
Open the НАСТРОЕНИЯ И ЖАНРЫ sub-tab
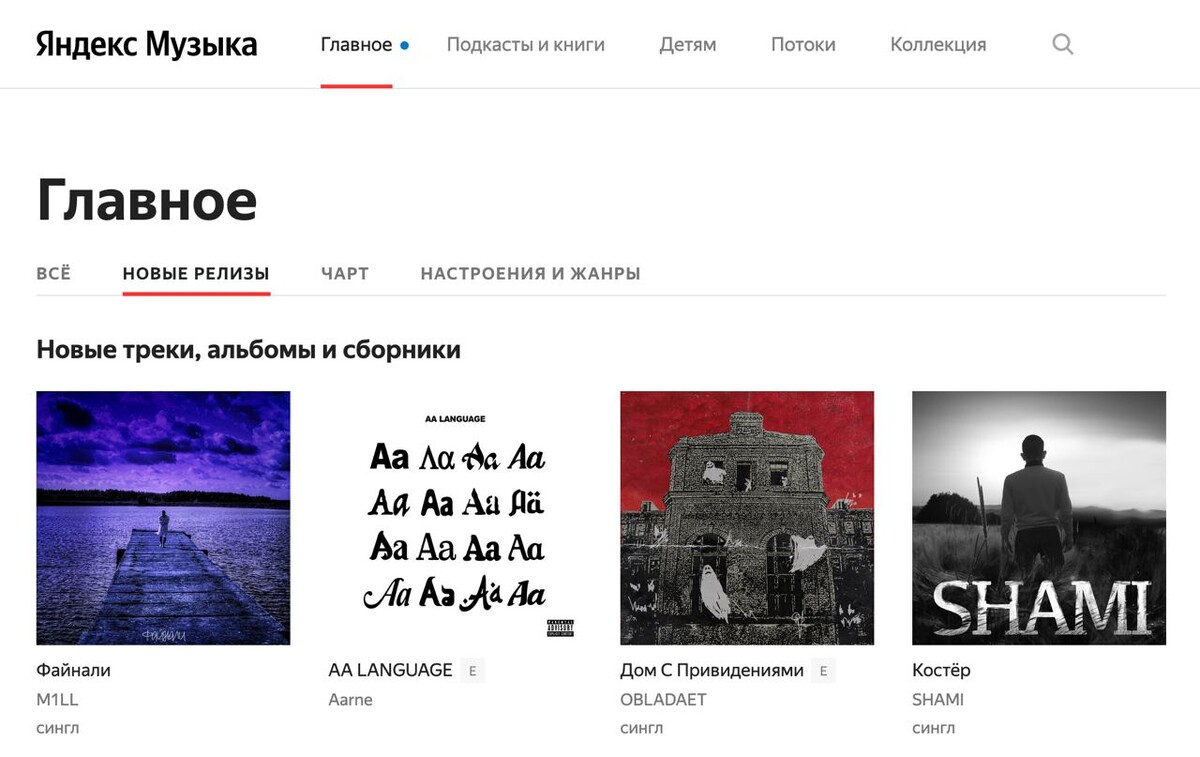(531, 273)
